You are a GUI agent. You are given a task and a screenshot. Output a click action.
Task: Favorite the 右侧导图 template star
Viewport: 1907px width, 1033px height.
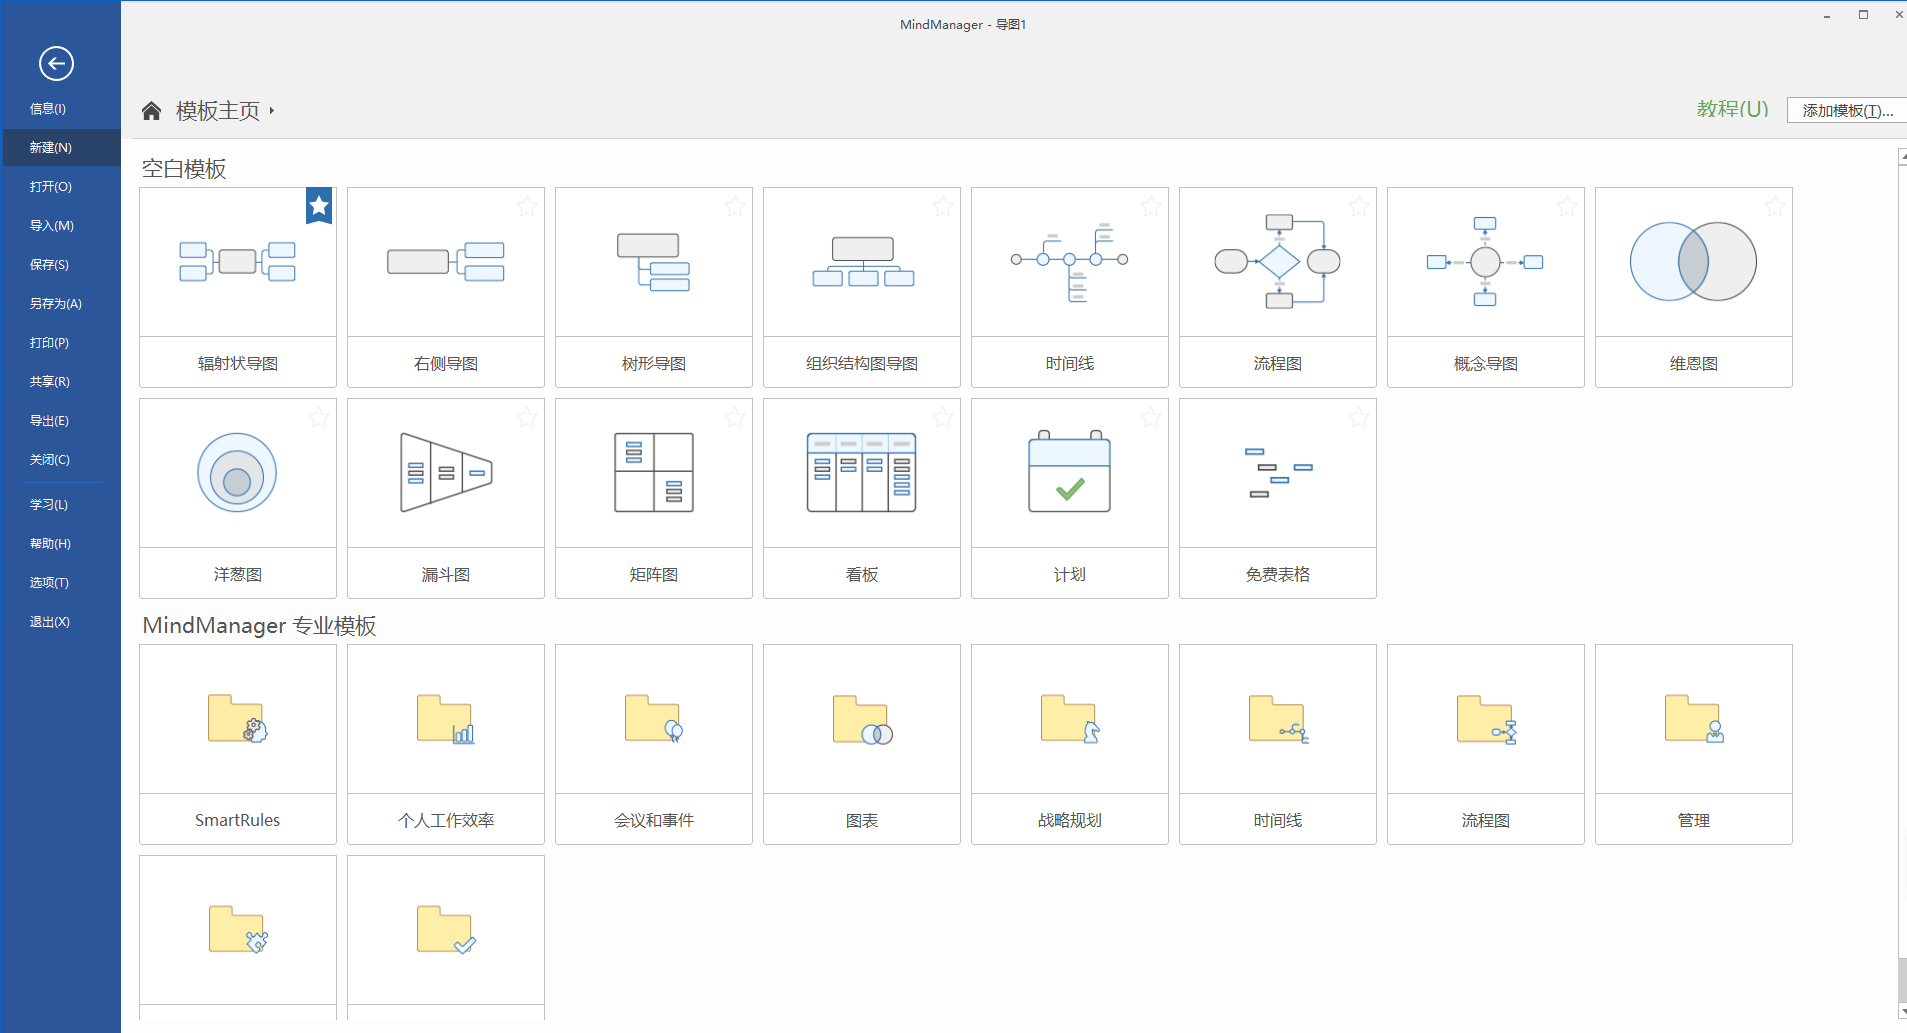pyautogui.click(x=527, y=207)
